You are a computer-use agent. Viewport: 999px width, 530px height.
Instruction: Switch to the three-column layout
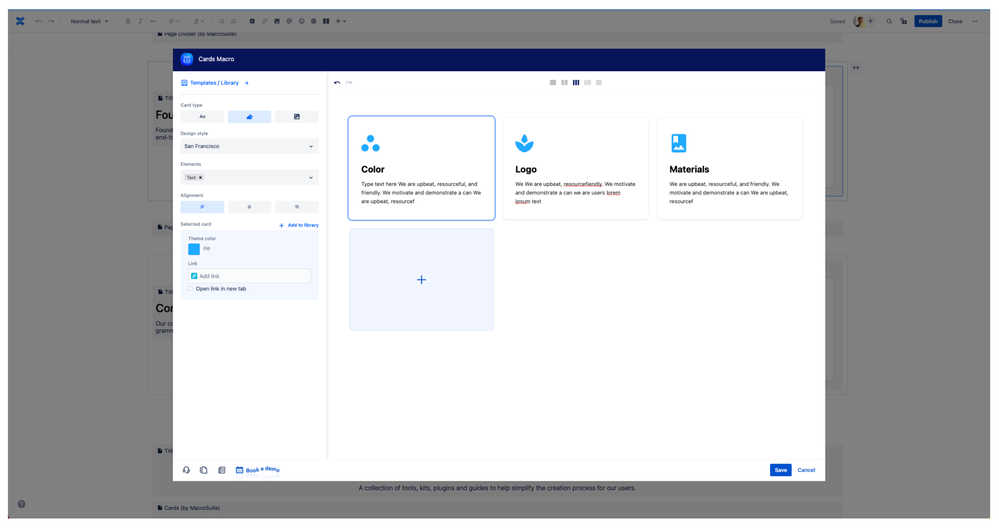[x=576, y=83]
